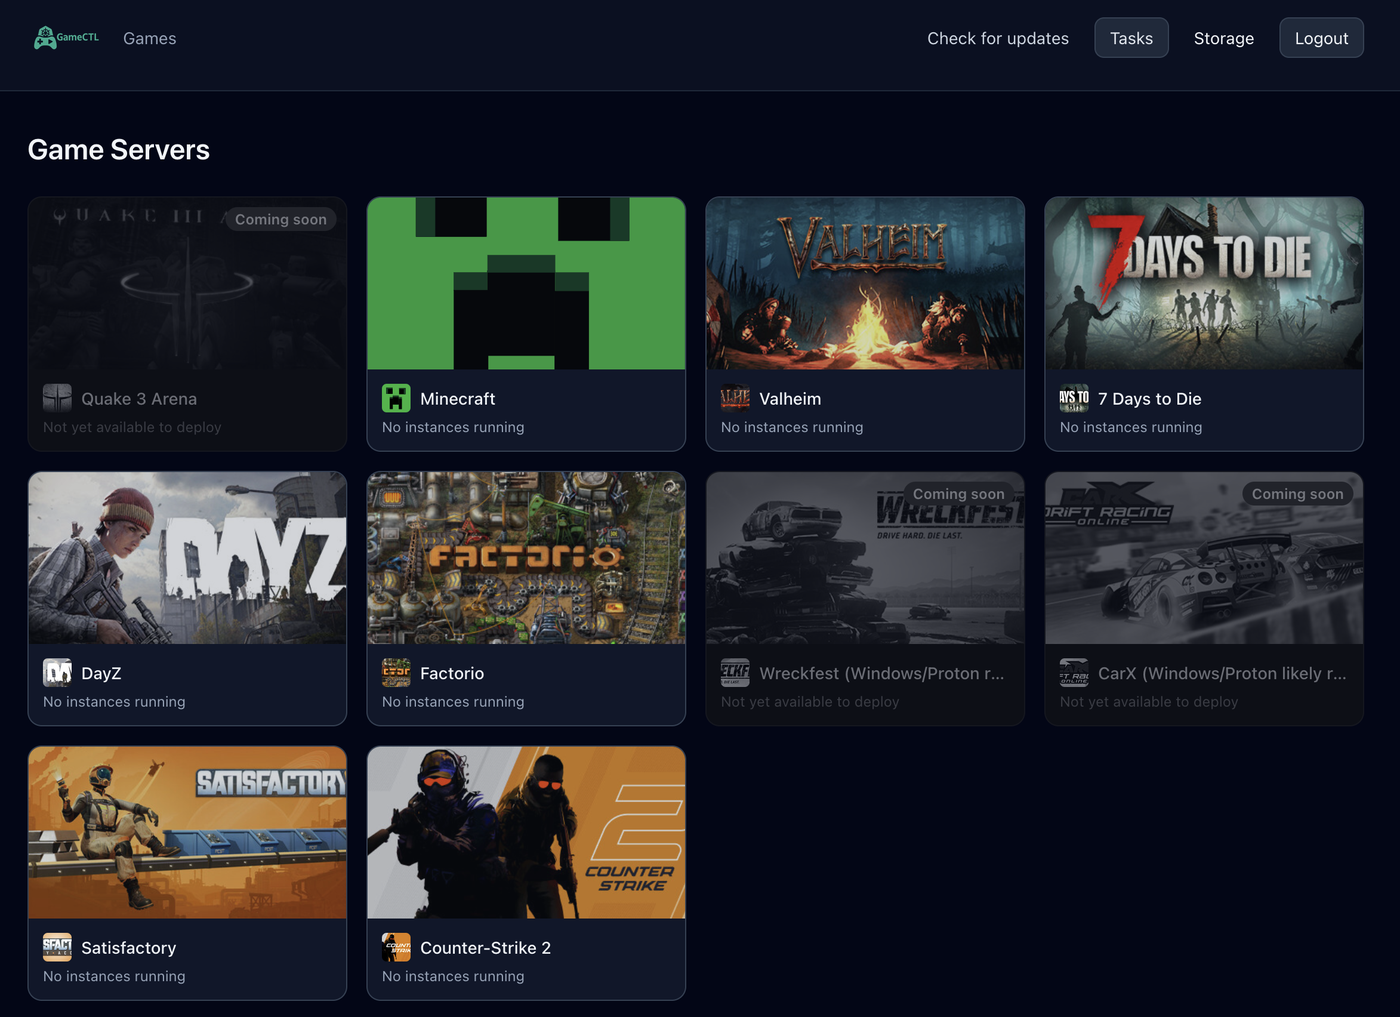1400x1017 pixels.
Task: Select the 7 Days to Die title
Action: [1150, 399]
